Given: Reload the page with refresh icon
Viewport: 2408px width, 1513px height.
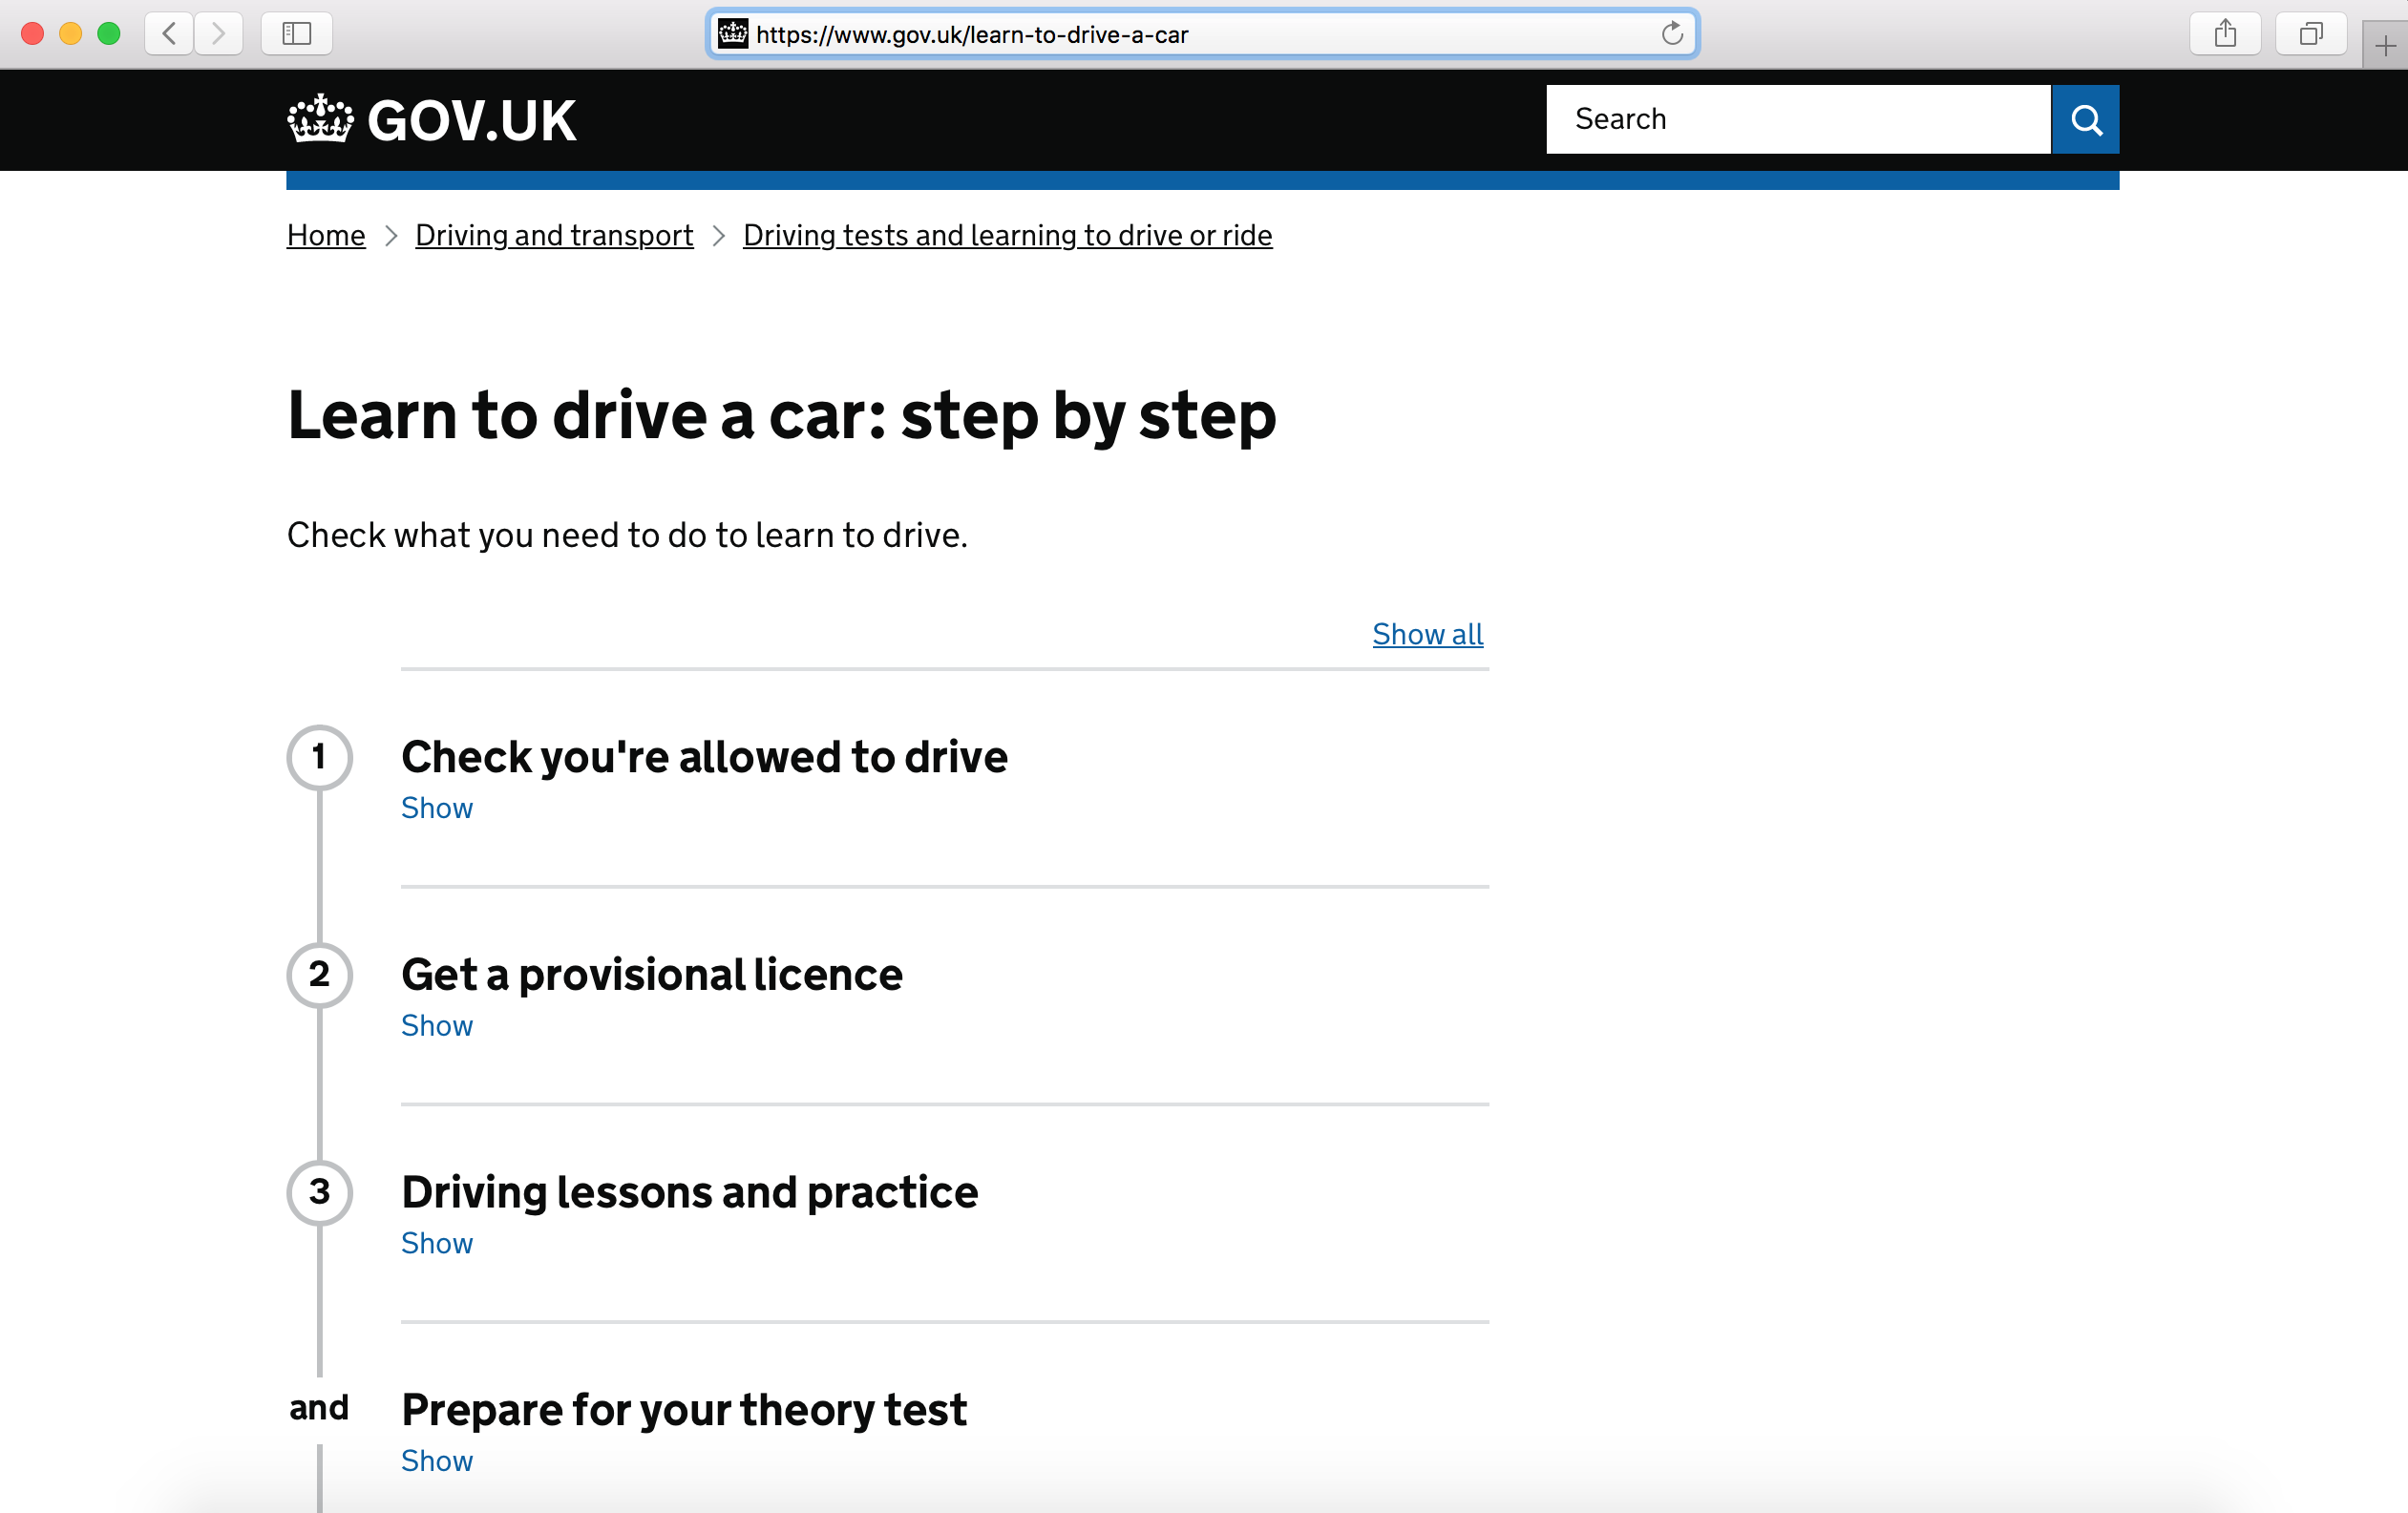Looking at the screenshot, I should [1672, 34].
